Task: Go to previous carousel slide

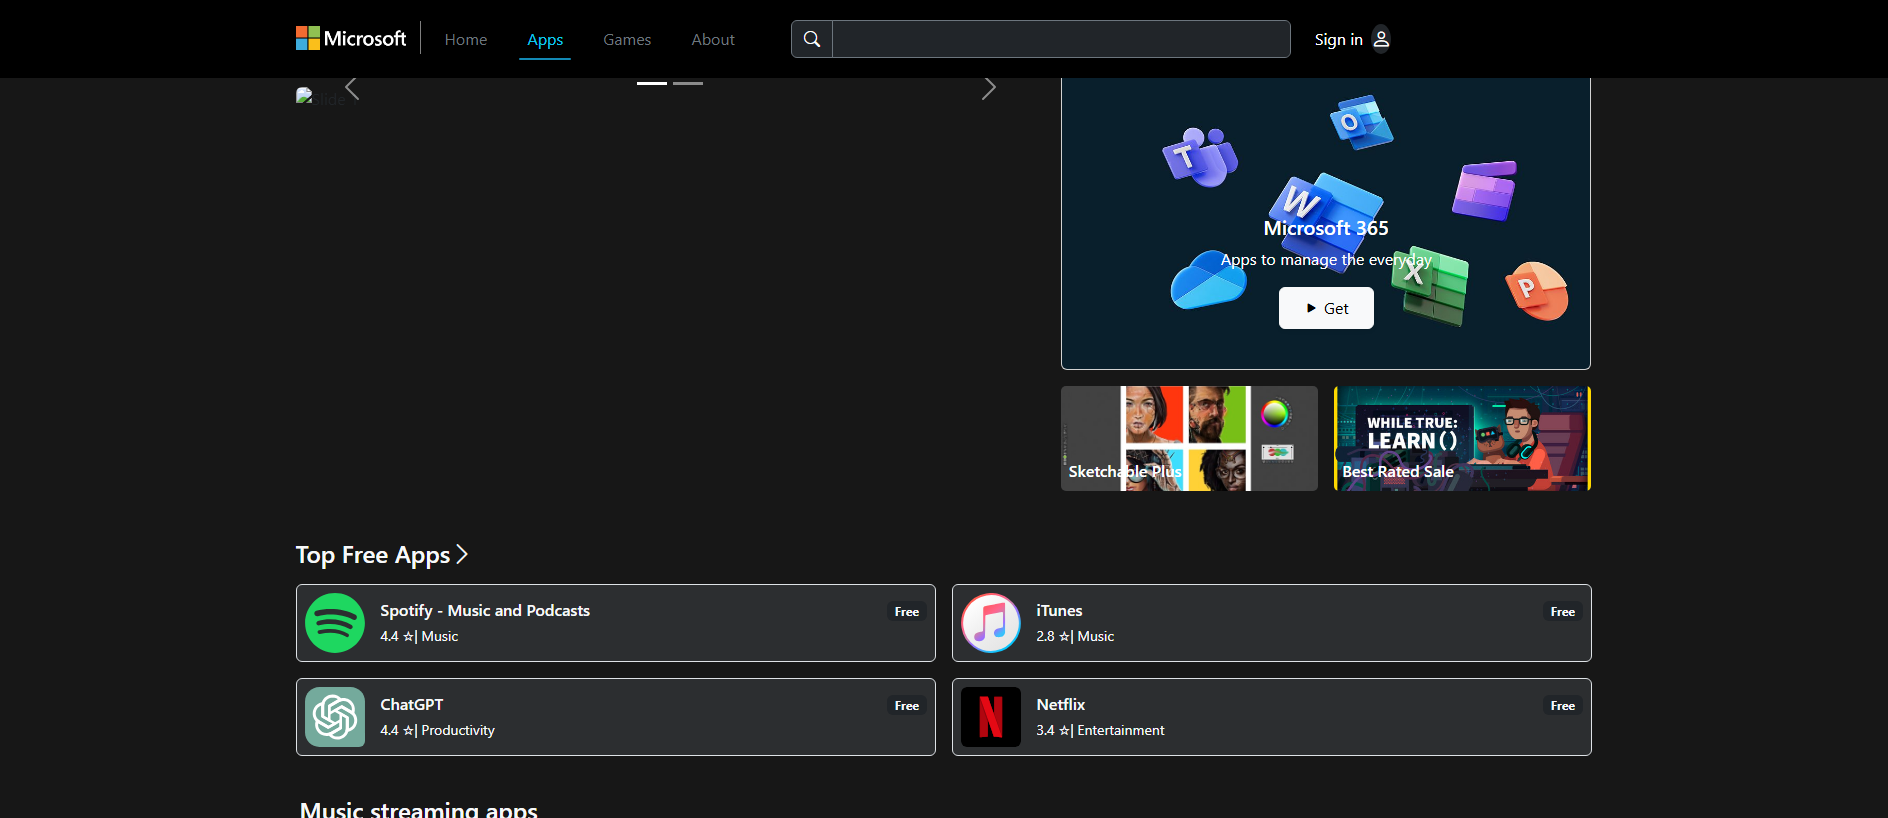Action: point(352,89)
